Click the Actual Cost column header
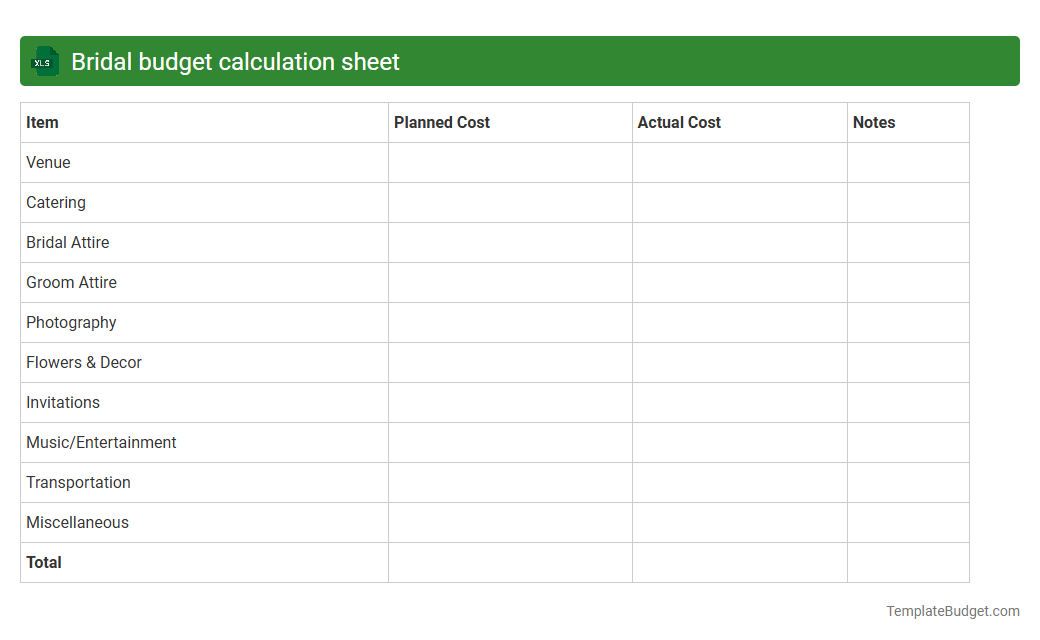 (x=679, y=122)
